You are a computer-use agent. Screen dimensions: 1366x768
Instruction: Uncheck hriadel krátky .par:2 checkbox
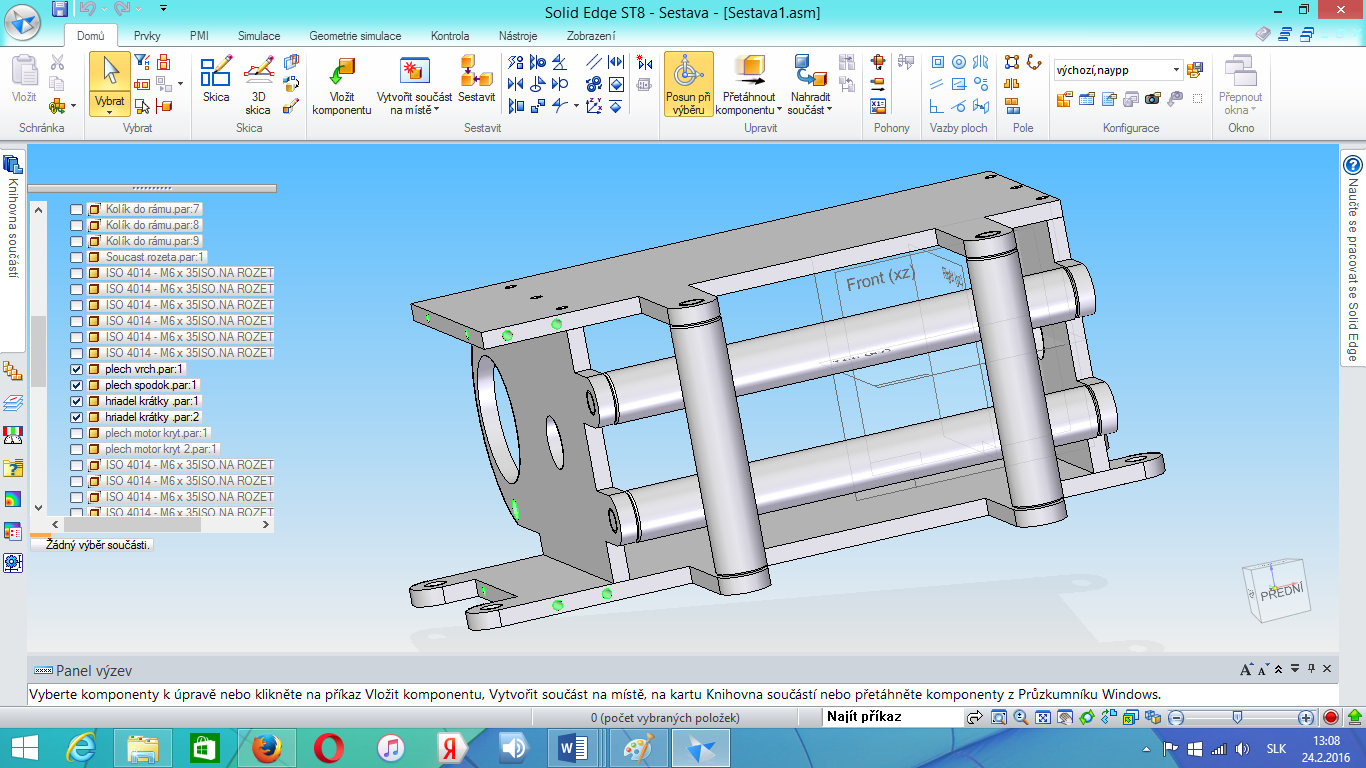[x=77, y=417]
